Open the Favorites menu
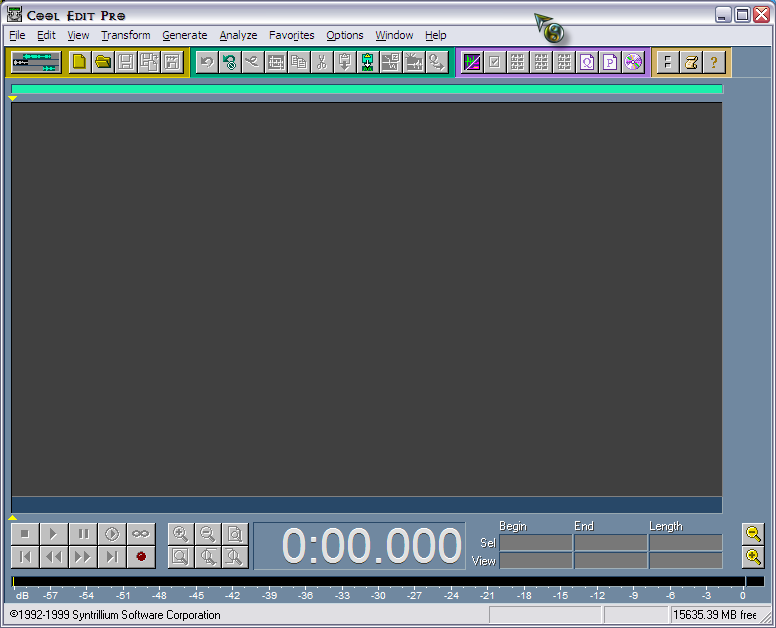776x628 pixels. [x=291, y=35]
